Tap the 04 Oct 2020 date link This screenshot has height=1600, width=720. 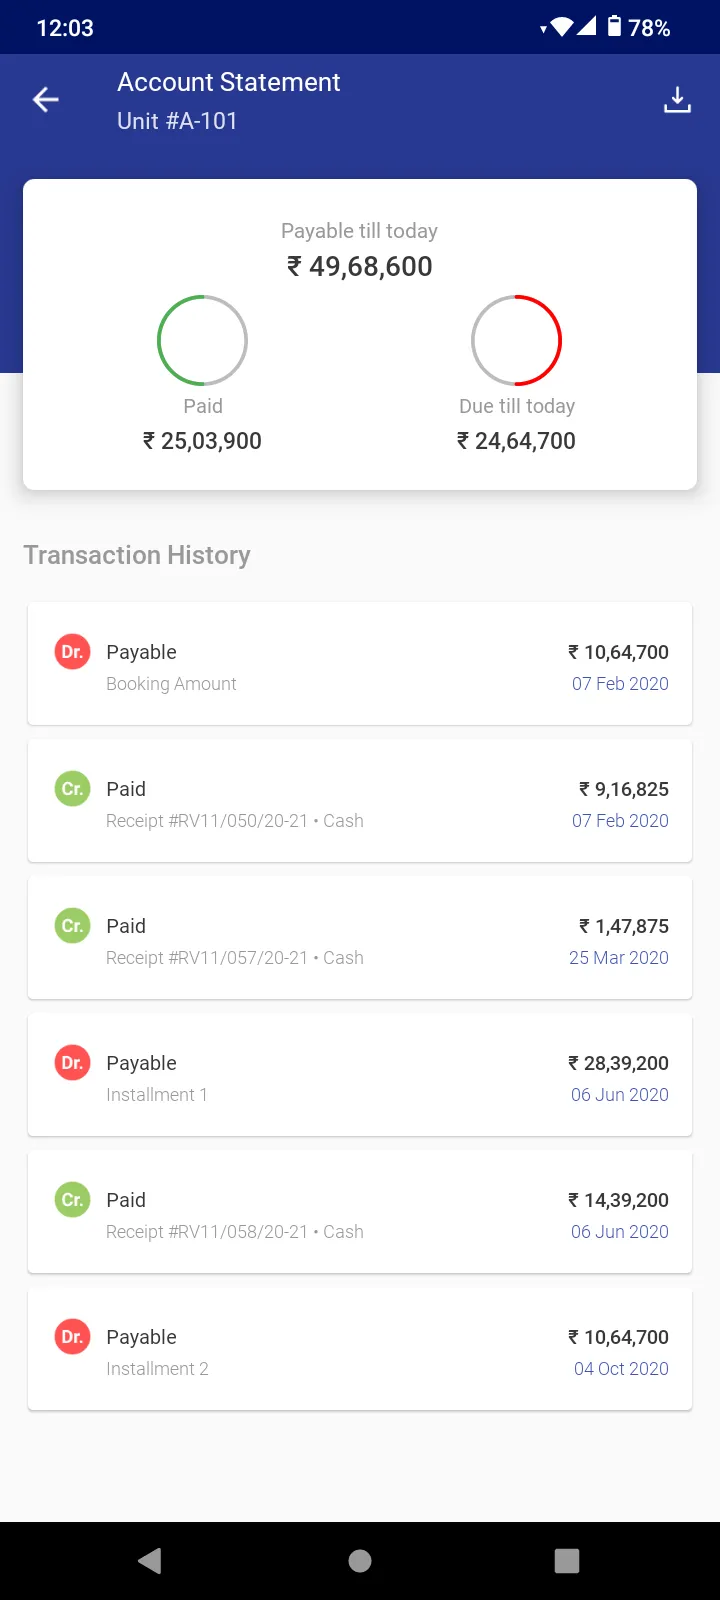click(621, 1369)
